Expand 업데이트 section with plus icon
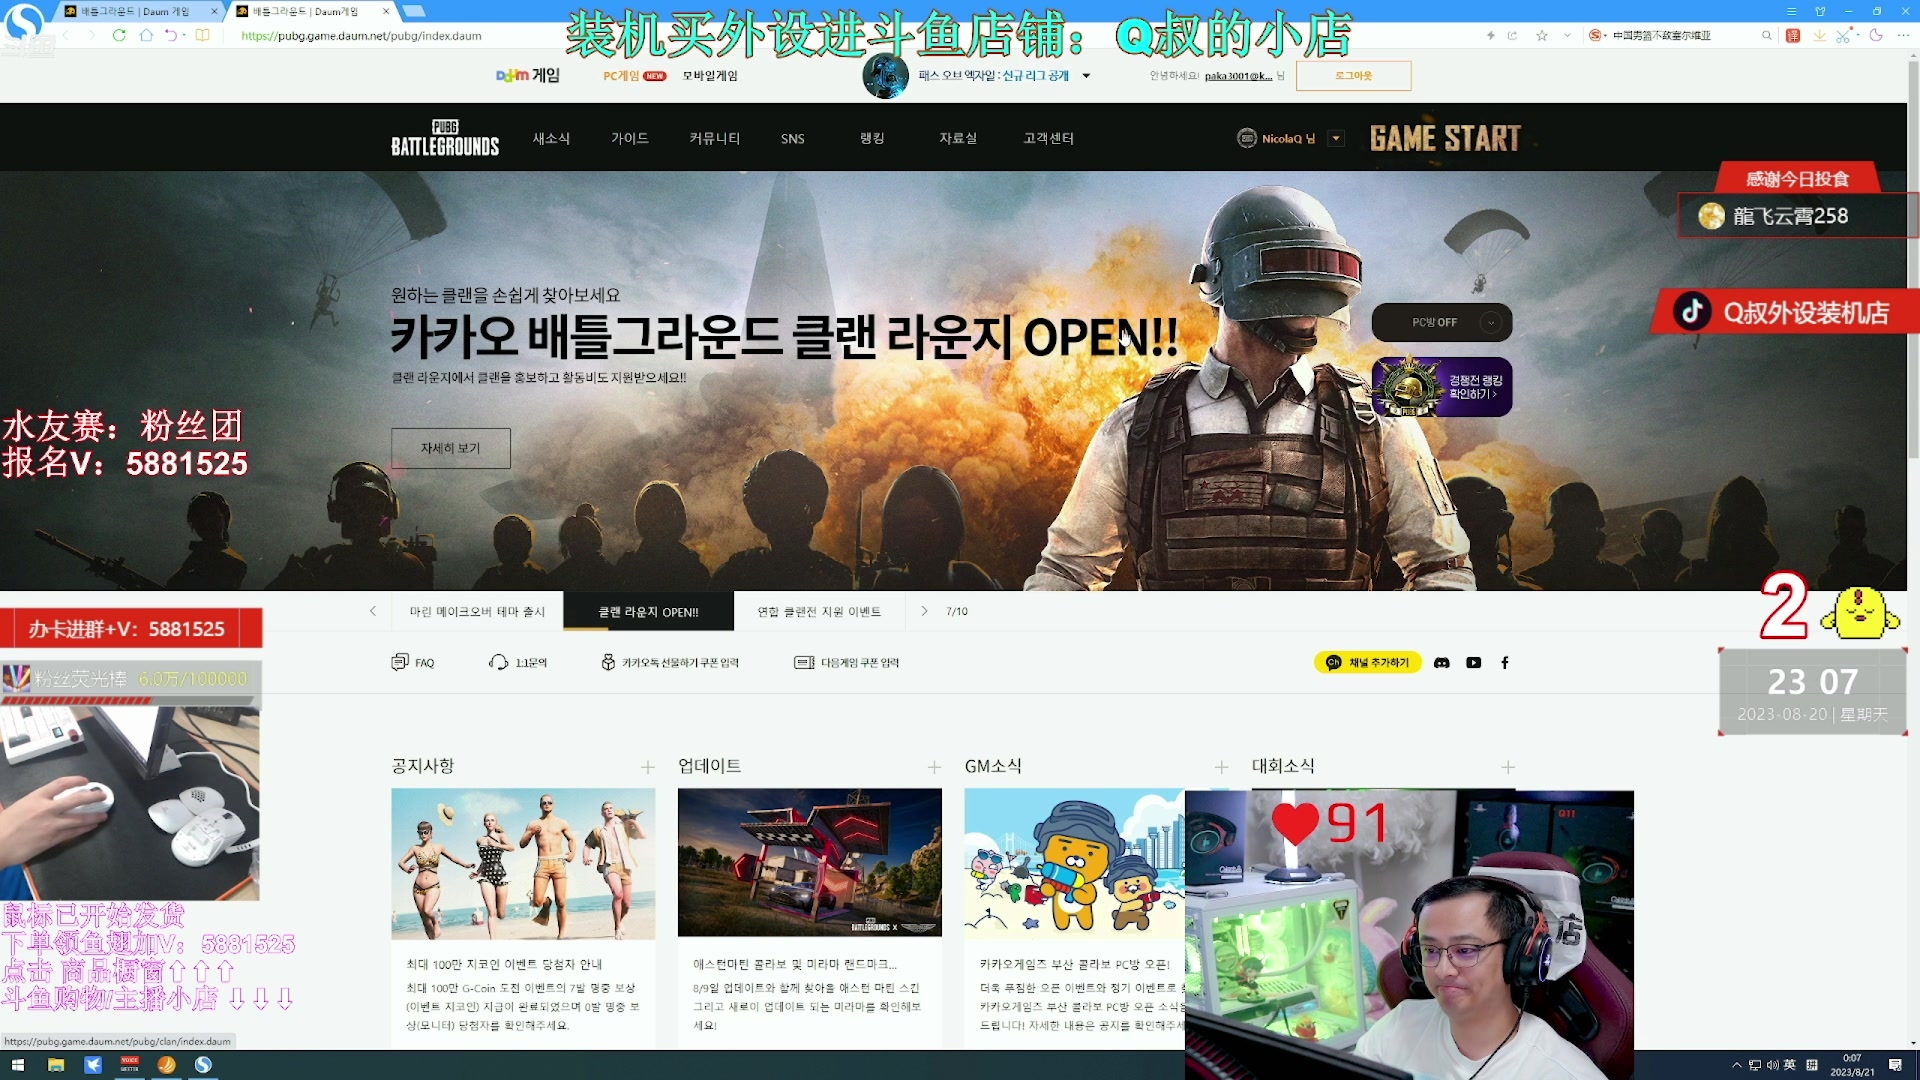The width and height of the screenshot is (1920, 1080). tap(934, 767)
